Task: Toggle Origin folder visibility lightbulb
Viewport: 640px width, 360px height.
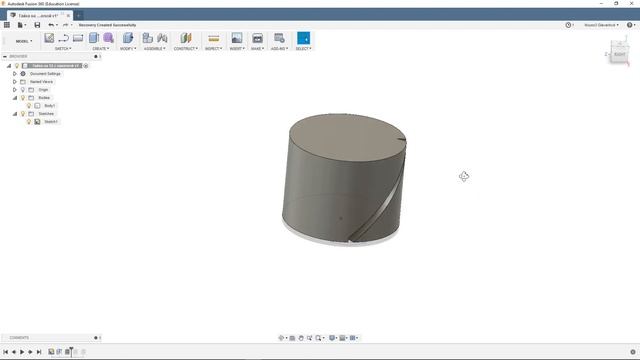Action: [23, 90]
